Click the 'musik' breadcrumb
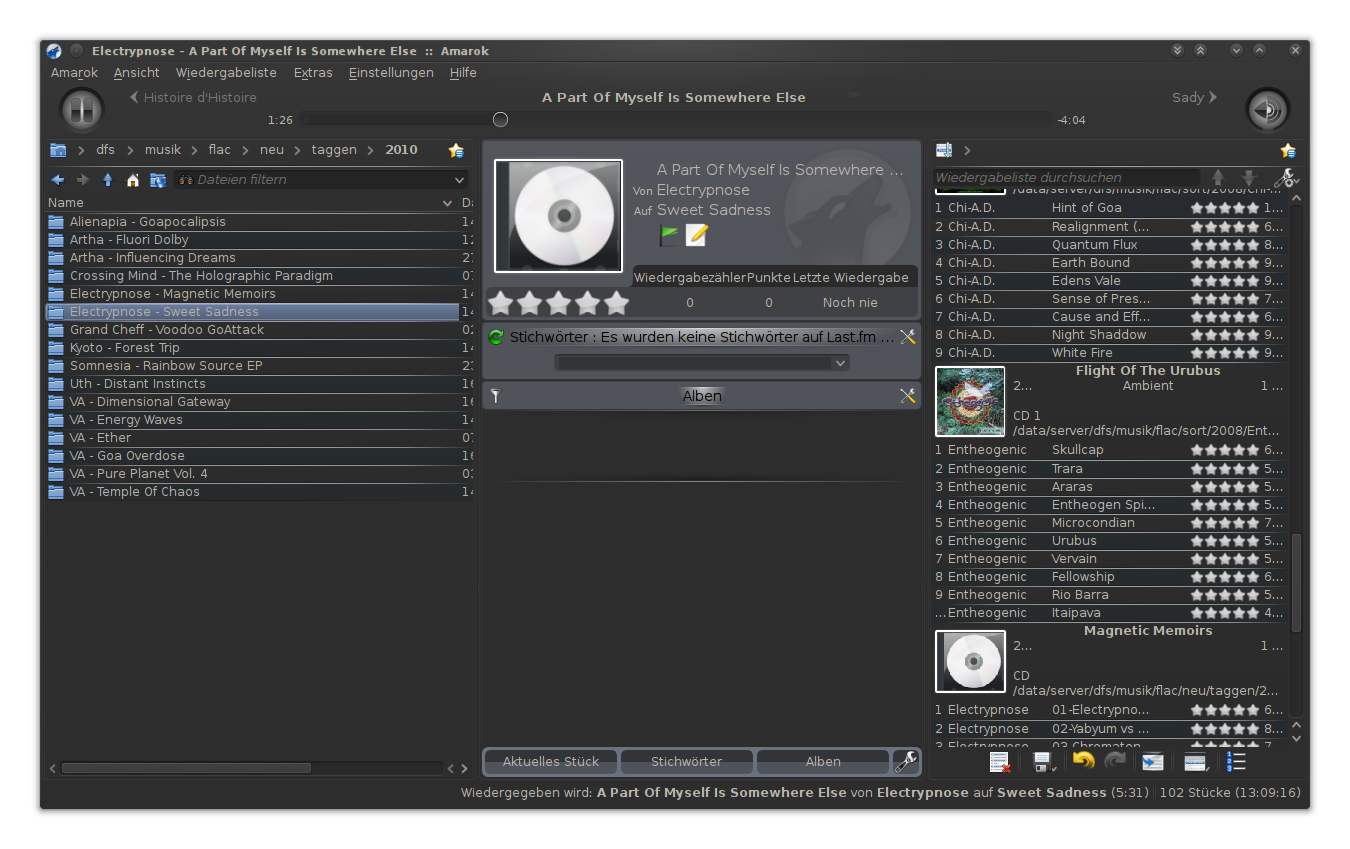This screenshot has height=849, width=1350. [163, 150]
